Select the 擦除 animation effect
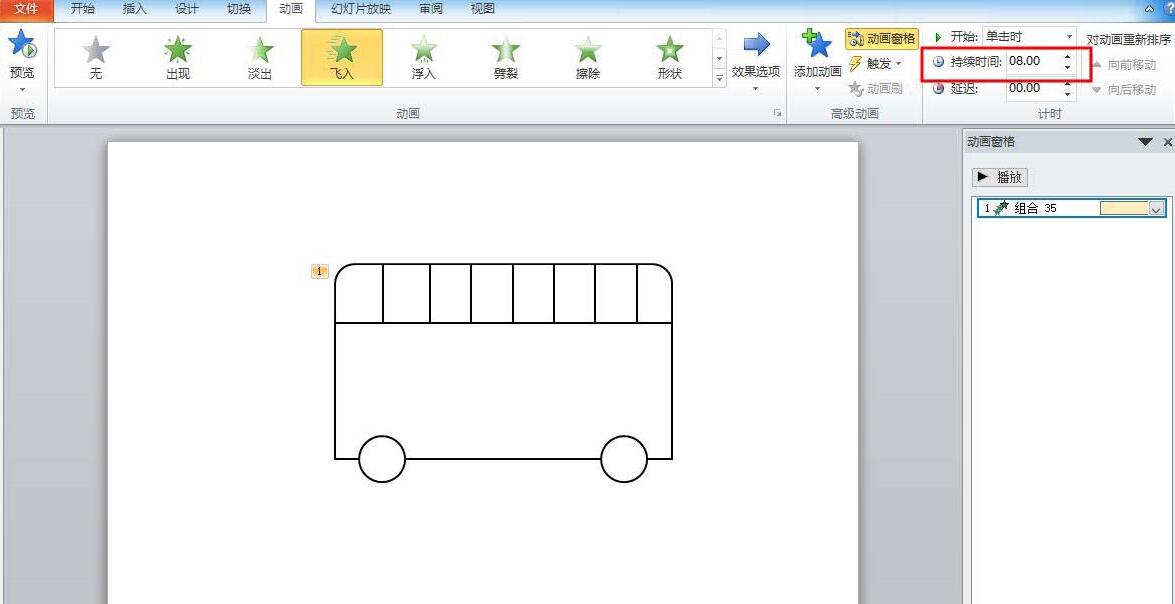Image resolution: width=1175 pixels, height=604 pixels. tap(588, 58)
